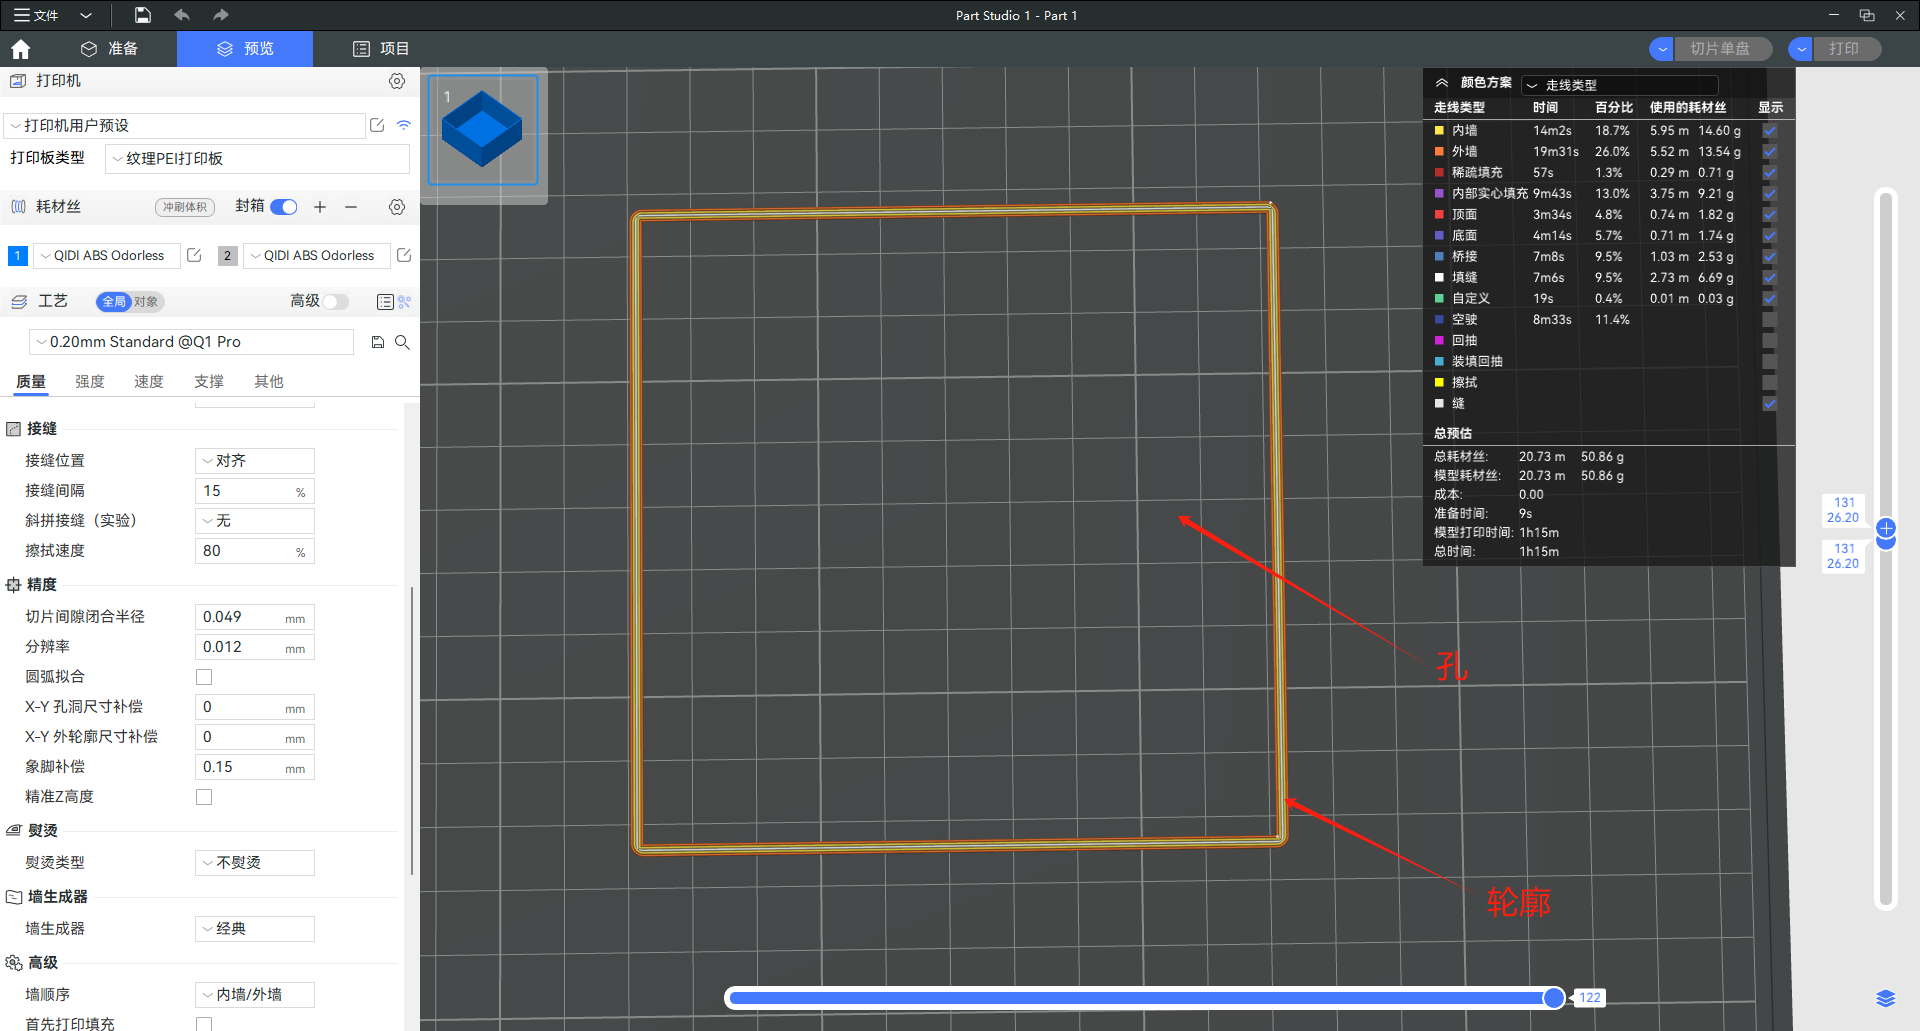
Task: Click the layers icon at bottom right
Action: [1885, 998]
